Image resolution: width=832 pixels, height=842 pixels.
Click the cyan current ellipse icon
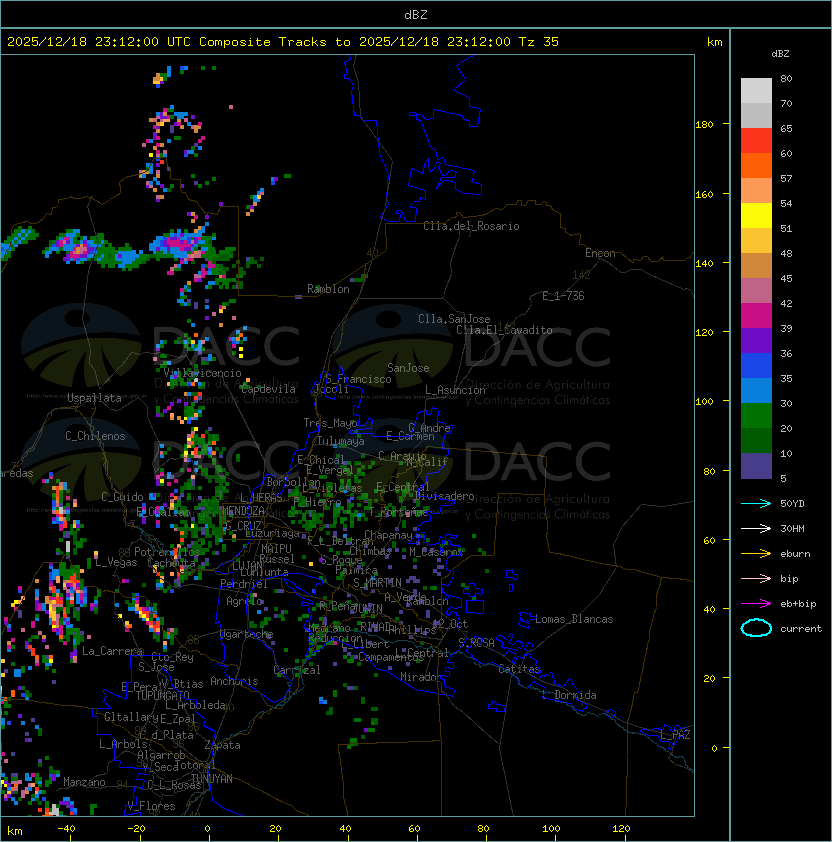click(x=756, y=628)
